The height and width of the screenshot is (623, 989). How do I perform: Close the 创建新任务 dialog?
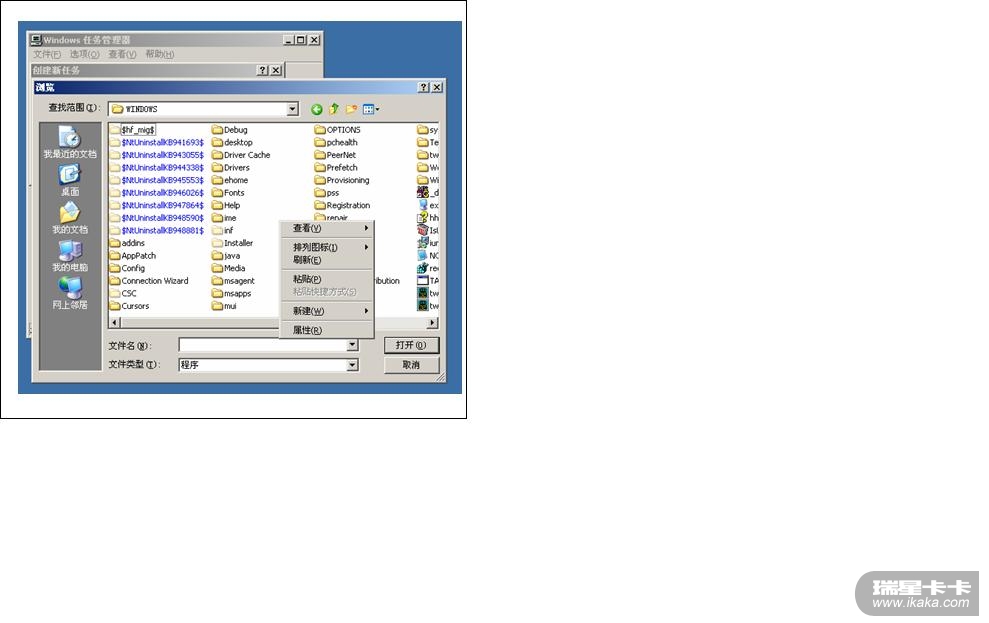coord(276,71)
